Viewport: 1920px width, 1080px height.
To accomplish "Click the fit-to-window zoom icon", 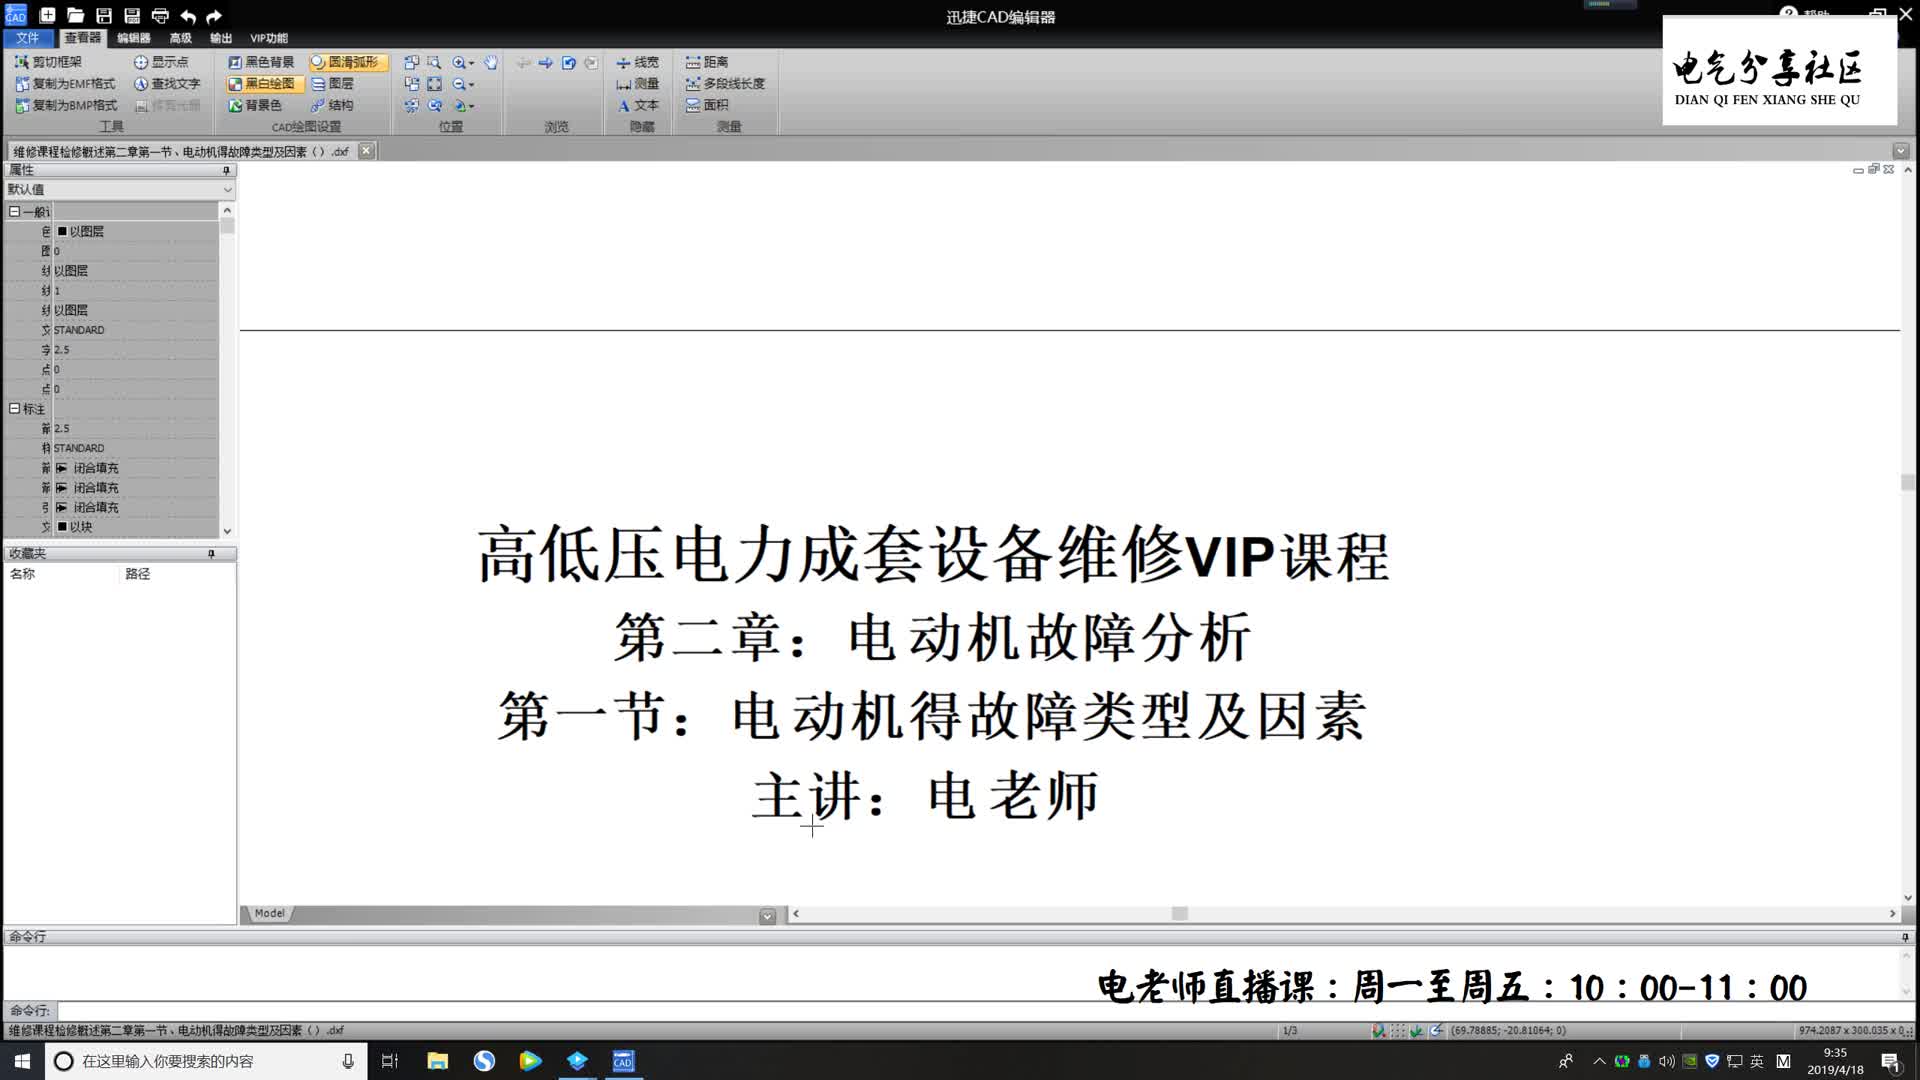I will 434,84.
